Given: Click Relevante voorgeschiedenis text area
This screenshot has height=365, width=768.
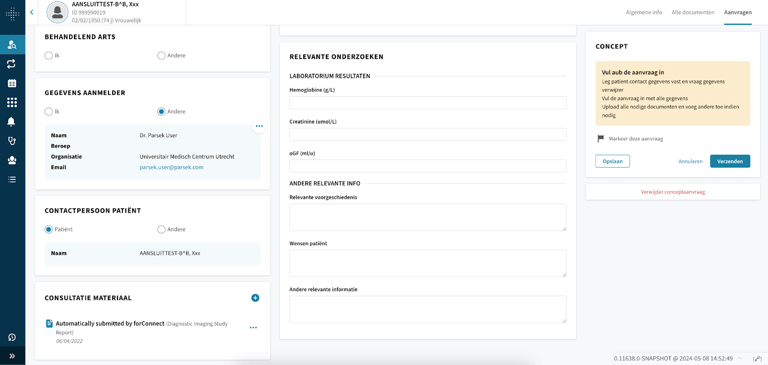Looking at the screenshot, I should (428, 217).
